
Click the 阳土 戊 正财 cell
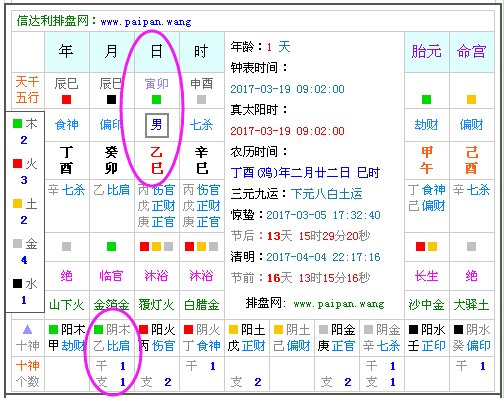click(247, 338)
